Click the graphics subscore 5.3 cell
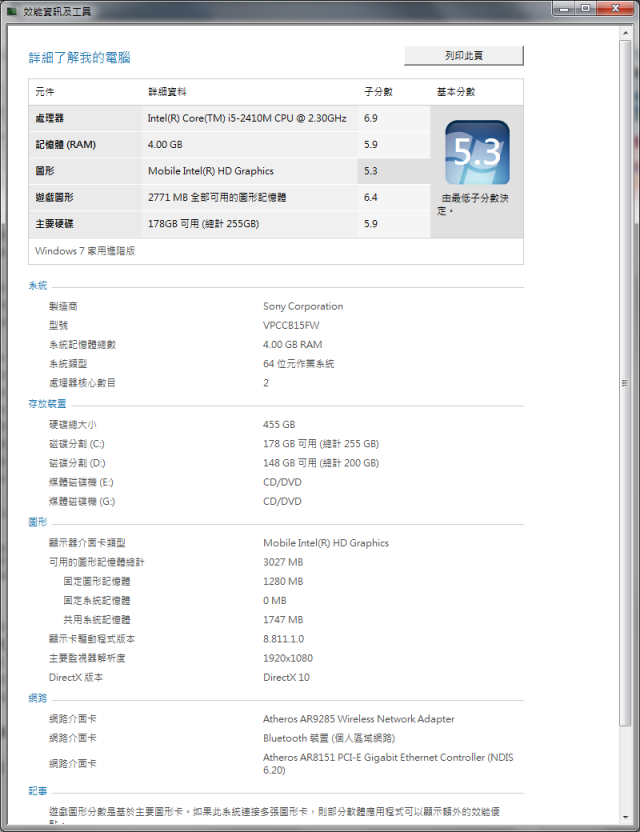The width and height of the screenshot is (640, 832). [x=394, y=171]
